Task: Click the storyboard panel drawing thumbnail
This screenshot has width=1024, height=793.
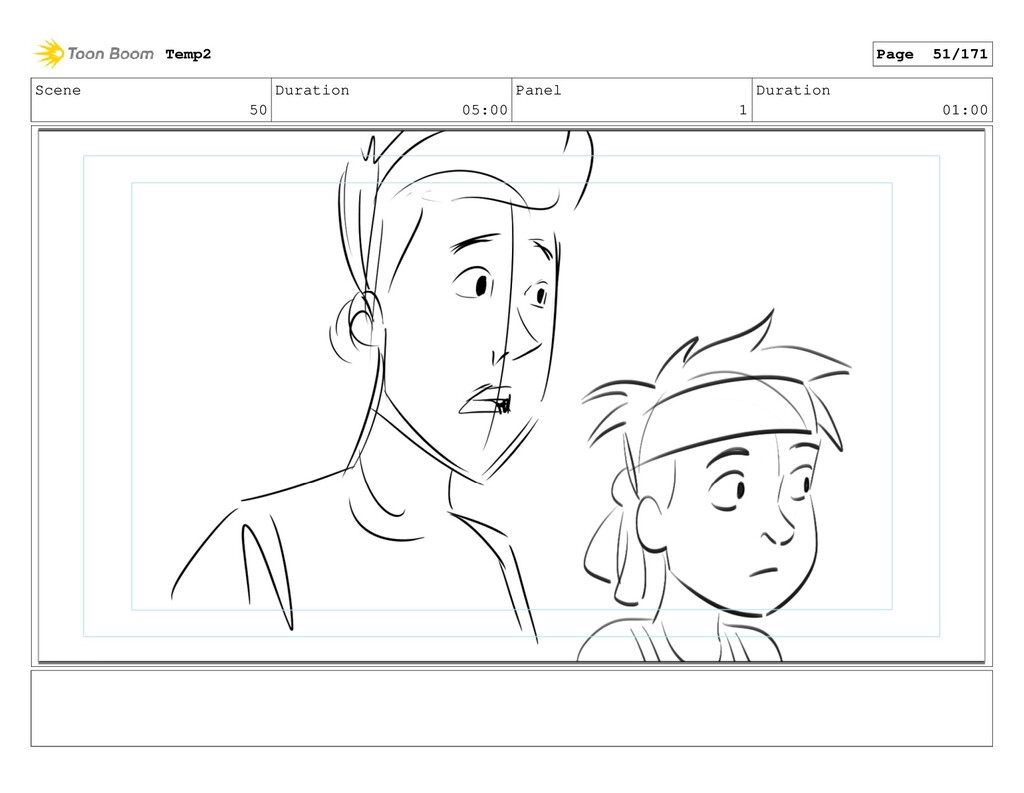Action: click(x=511, y=396)
